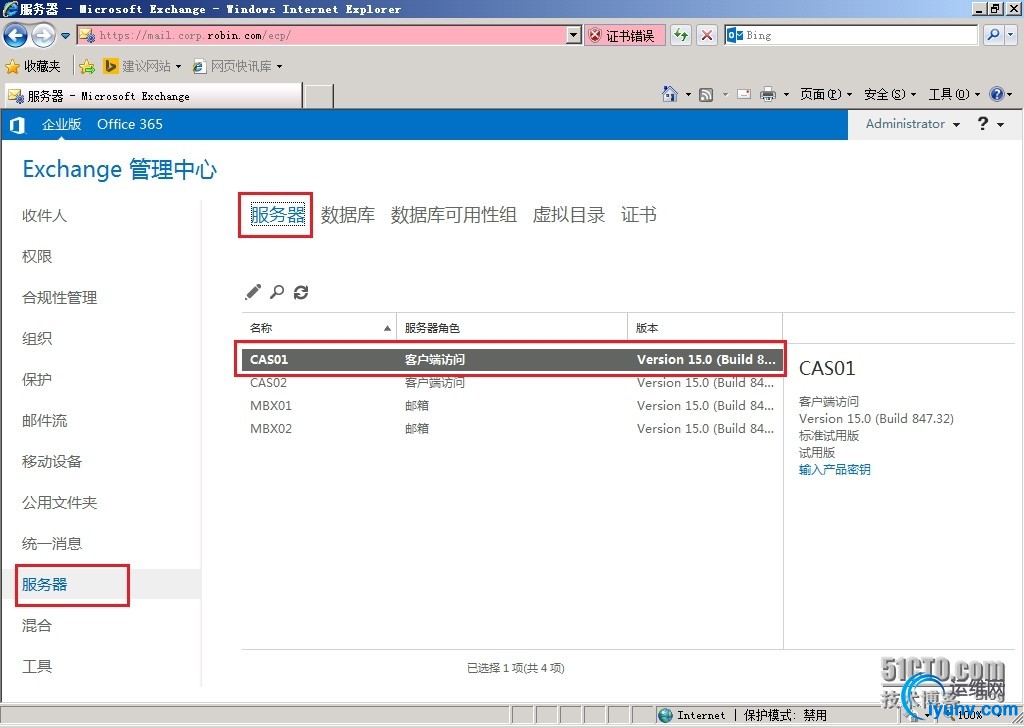Click the Office 365 link in header
Viewport: 1024px width, 728px height.
click(x=130, y=124)
